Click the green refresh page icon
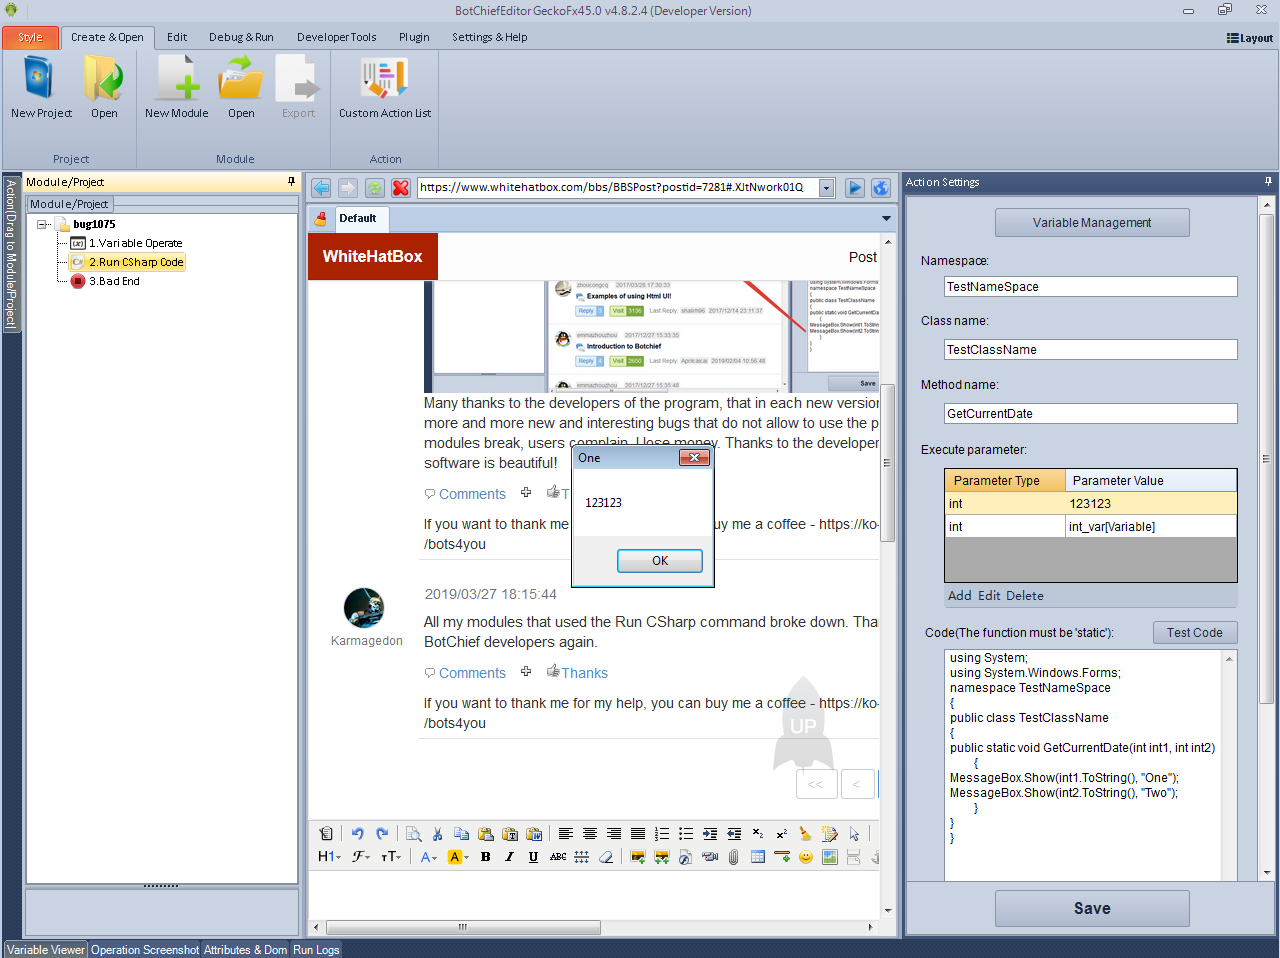This screenshot has width=1280, height=958. point(374,188)
